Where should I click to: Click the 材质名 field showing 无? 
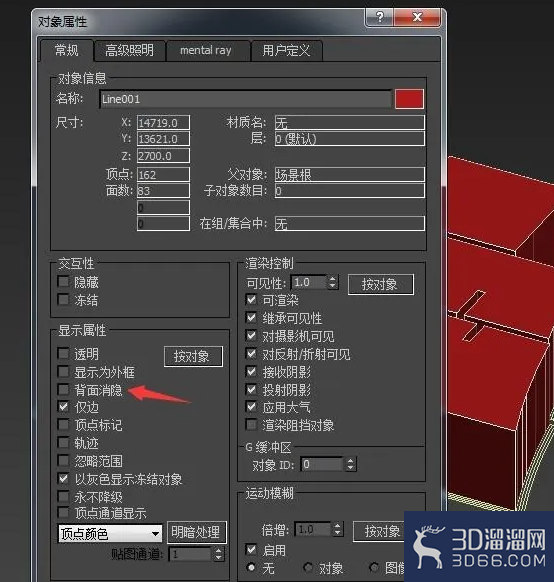coord(350,122)
